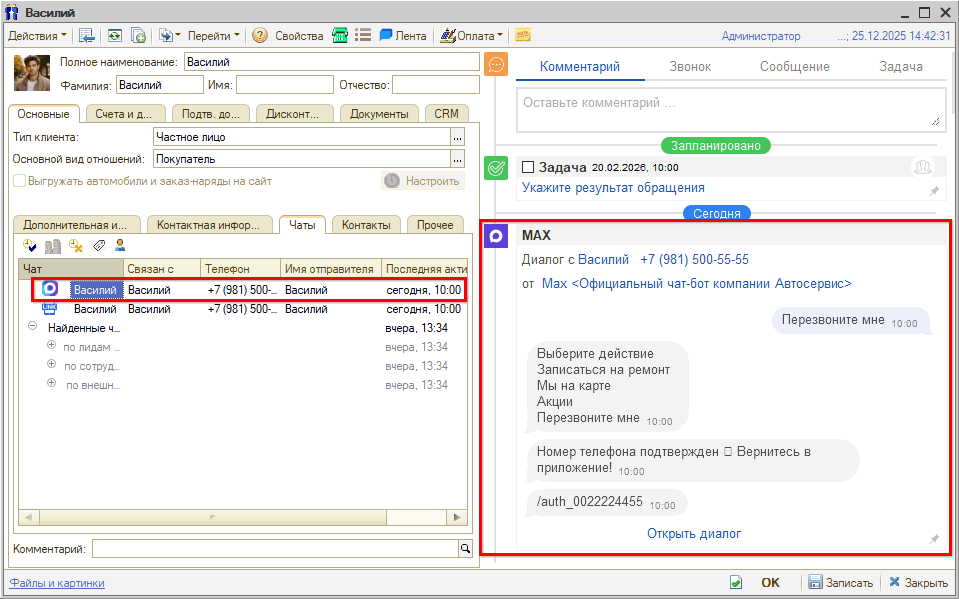Screen dimensions: 959x599
Task: Toggle Выгружать автомобили и заказ-наряды на сайт
Action: pos(19,181)
